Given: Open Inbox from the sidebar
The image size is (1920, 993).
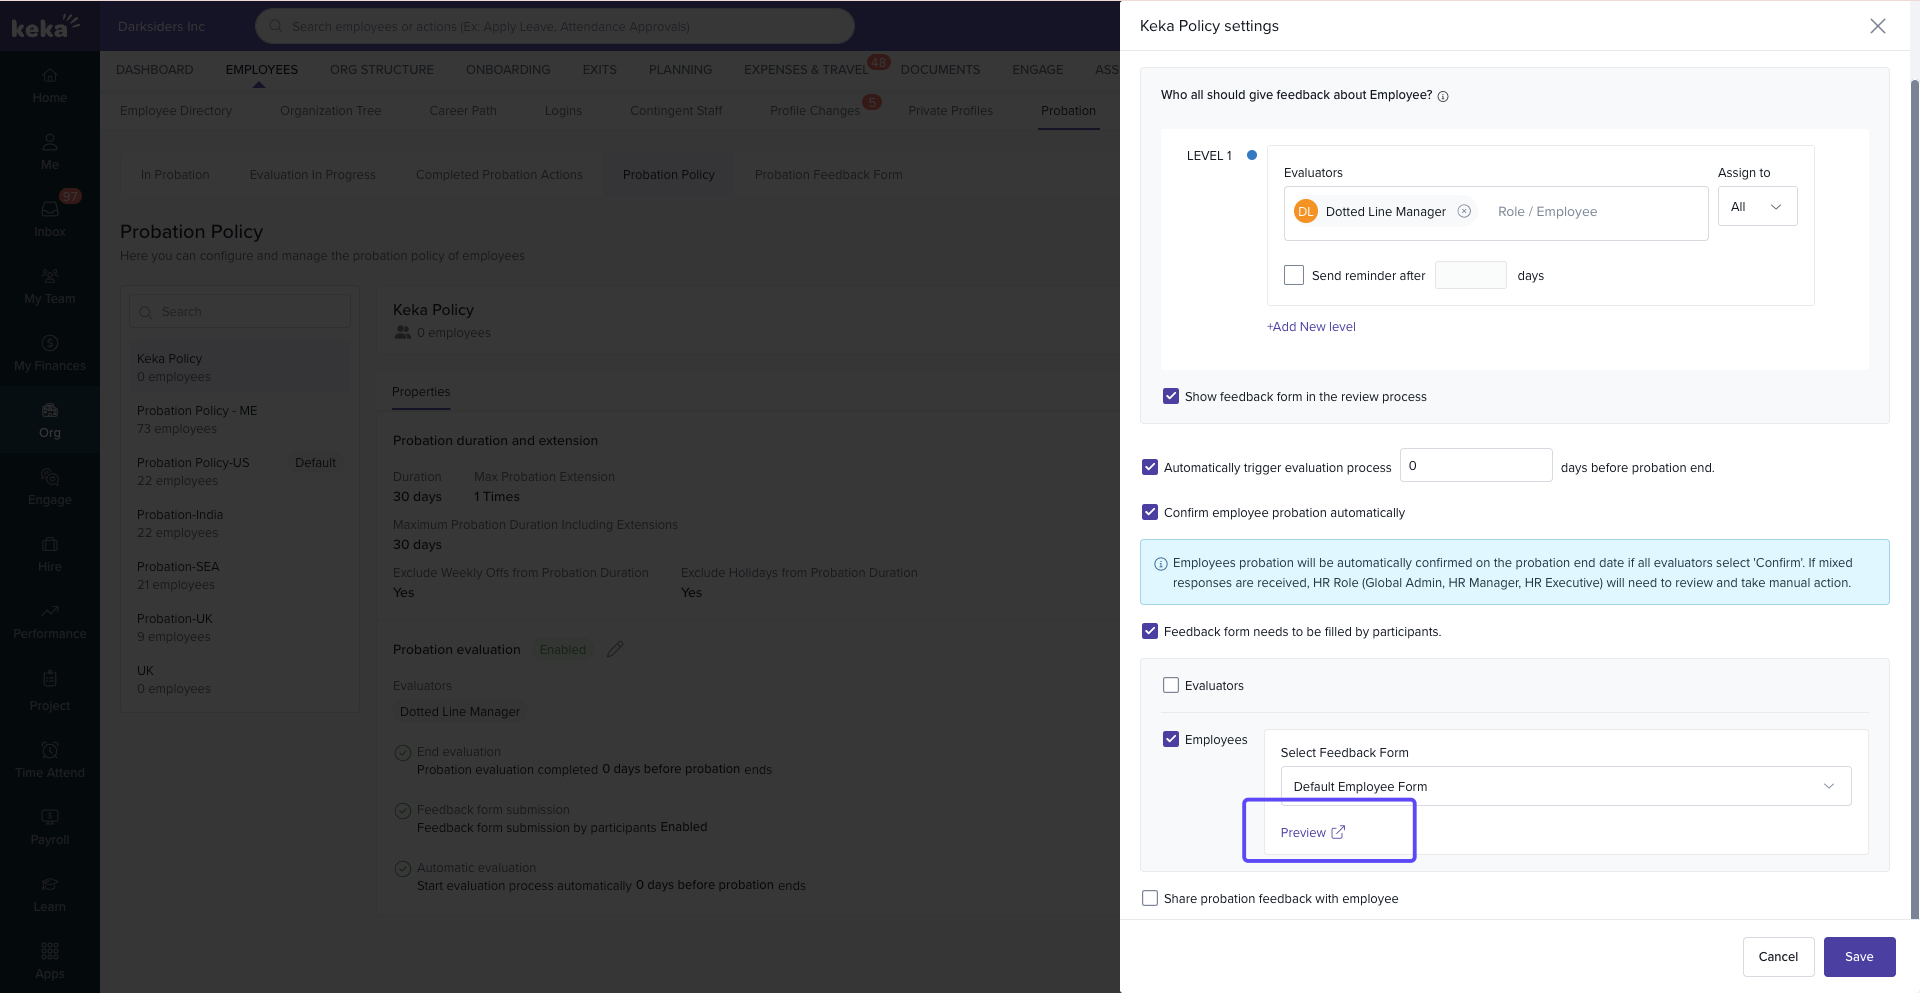Looking at the screenshot, I should 50,218.
